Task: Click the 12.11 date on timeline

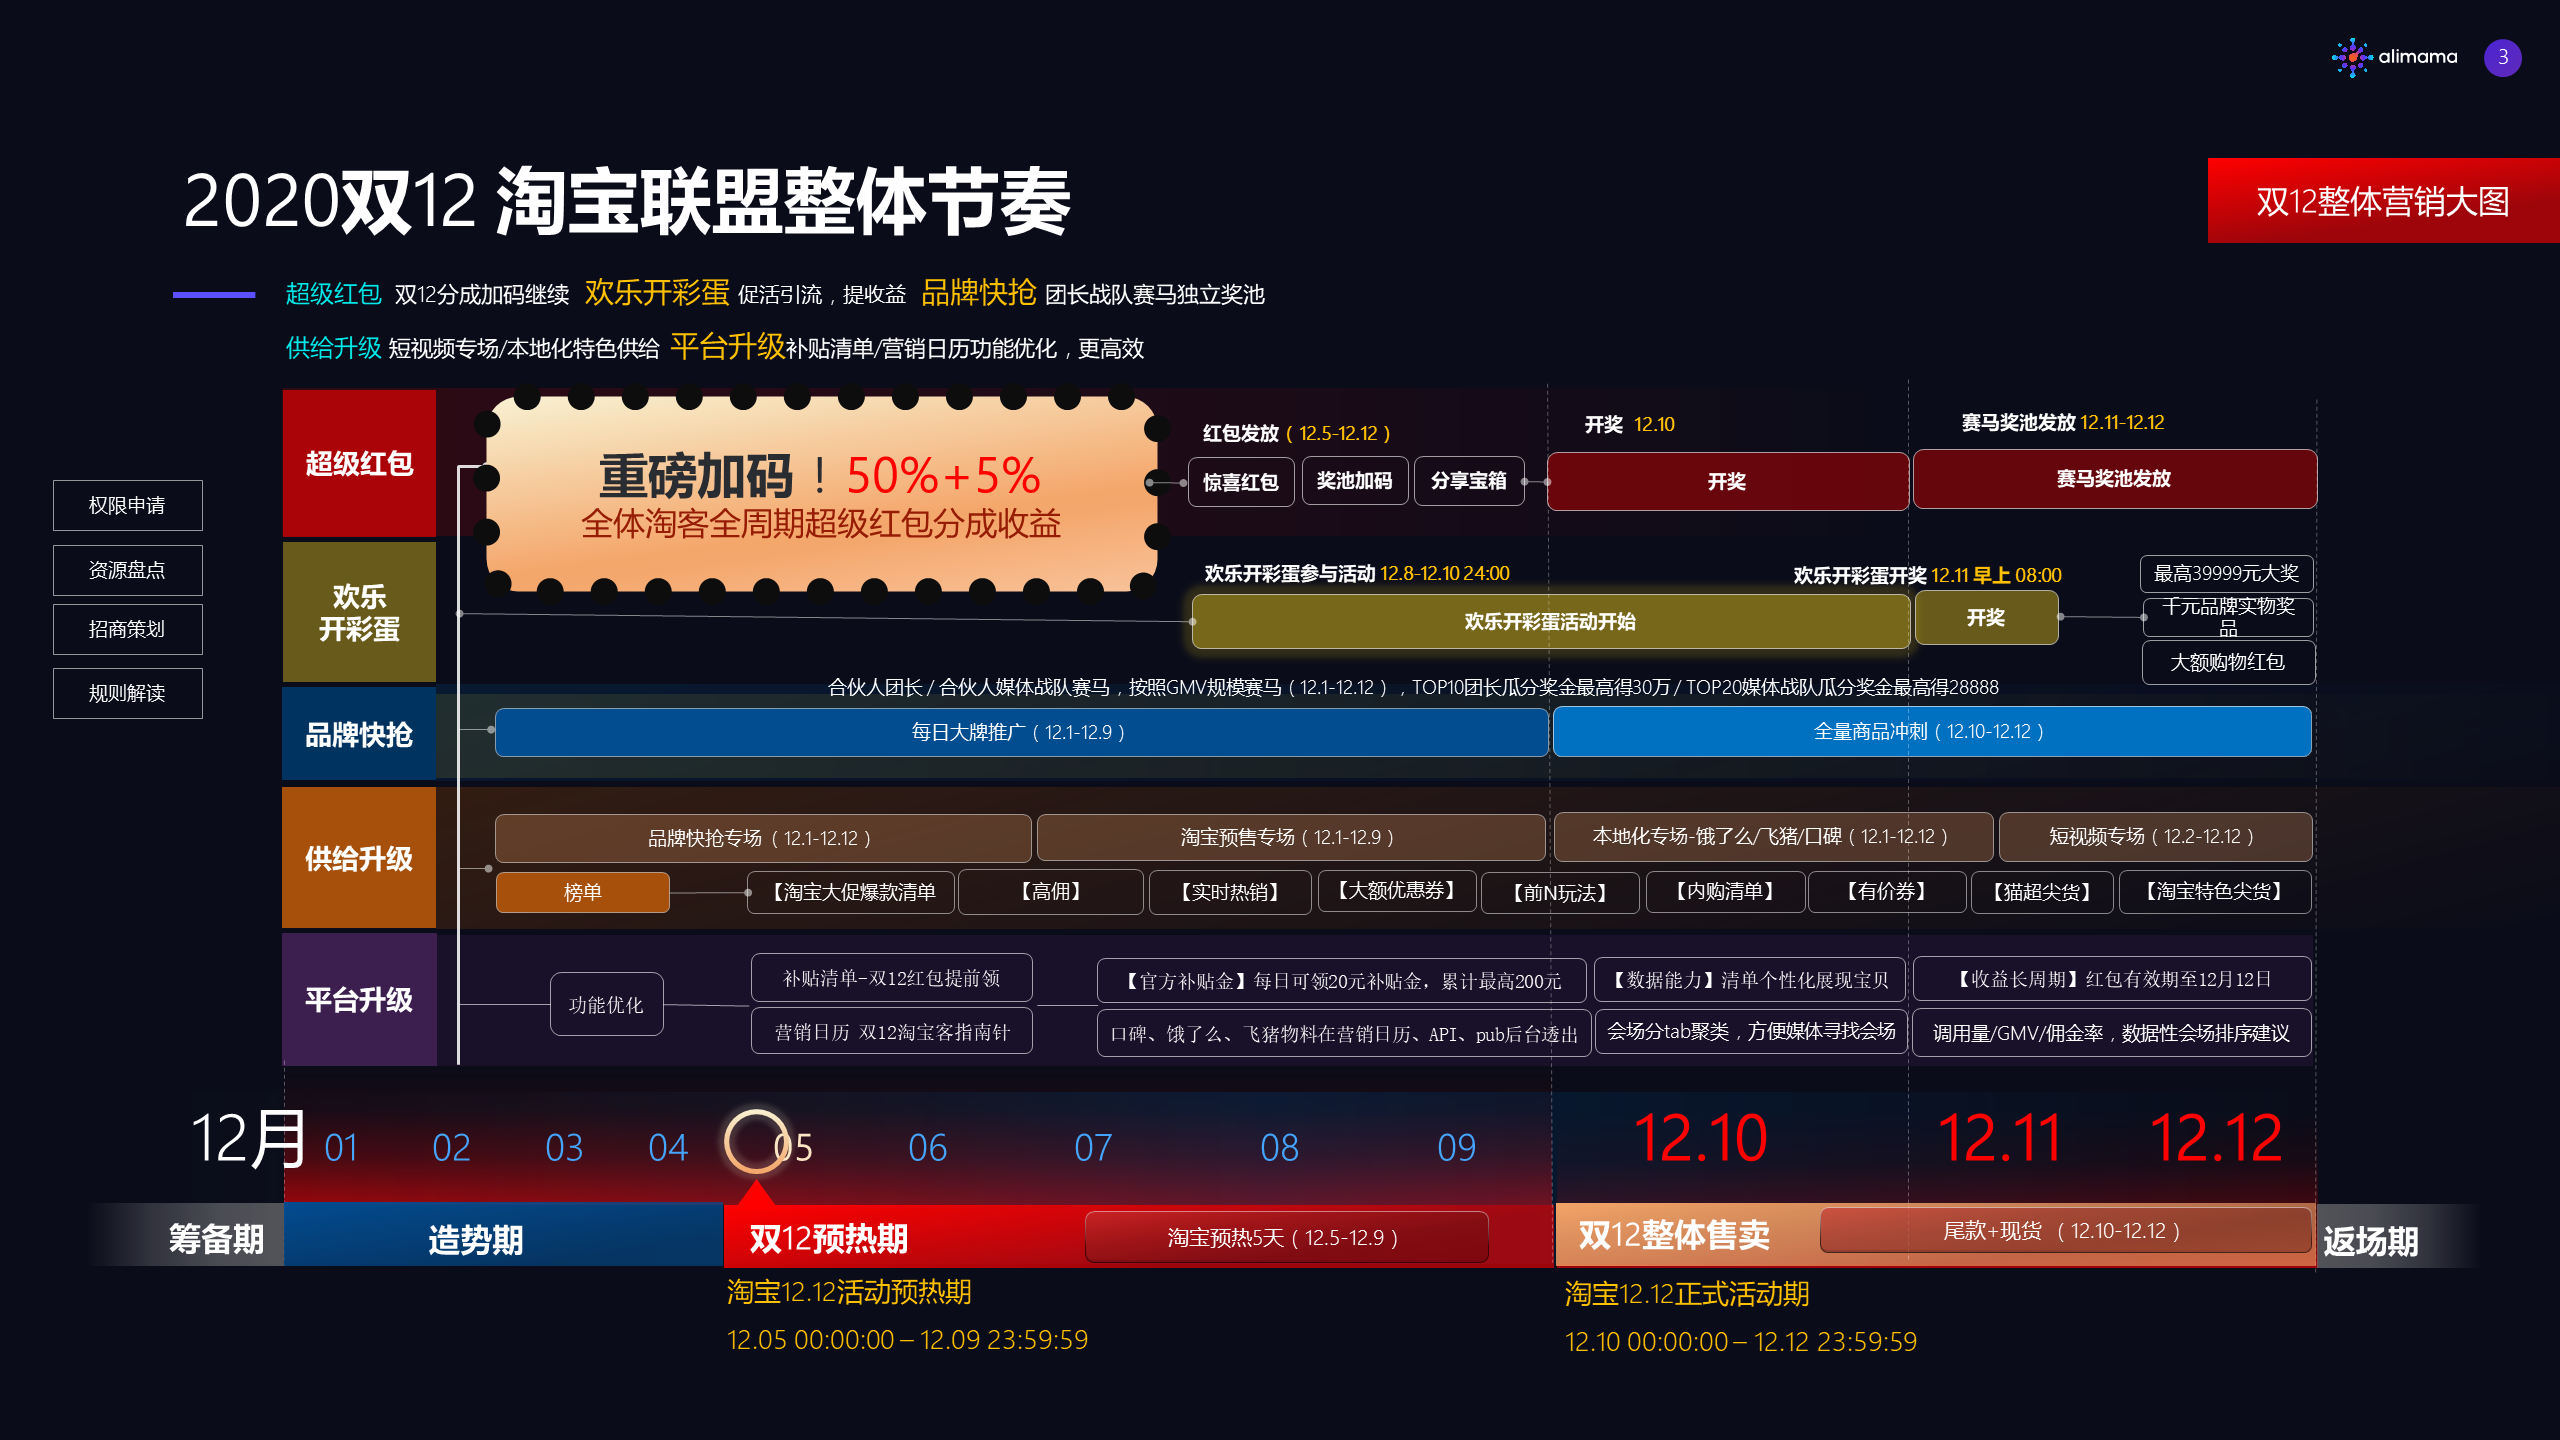Action: tap(2000, 1138)
